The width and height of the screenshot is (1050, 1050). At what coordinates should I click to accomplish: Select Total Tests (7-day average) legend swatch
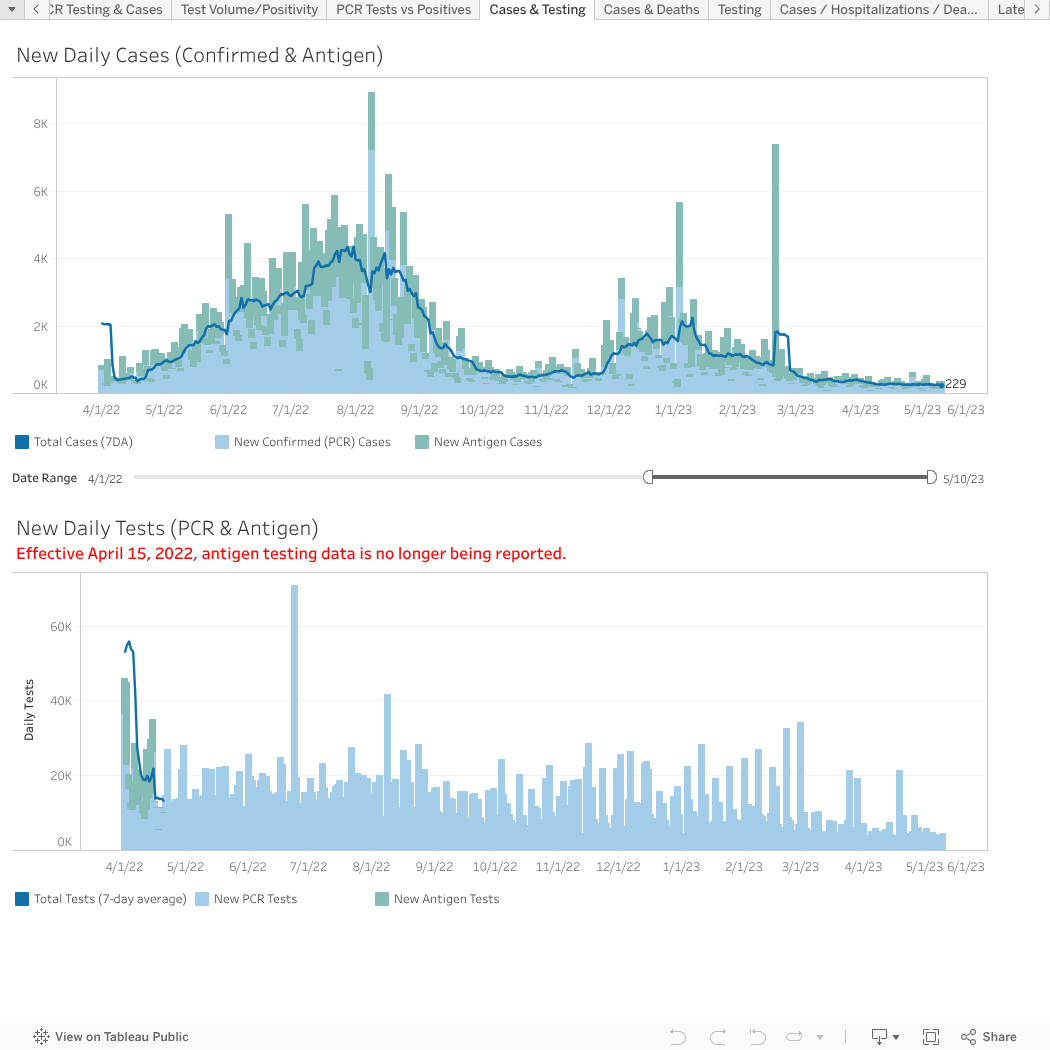pyautogui.click(x=22, y=899)
